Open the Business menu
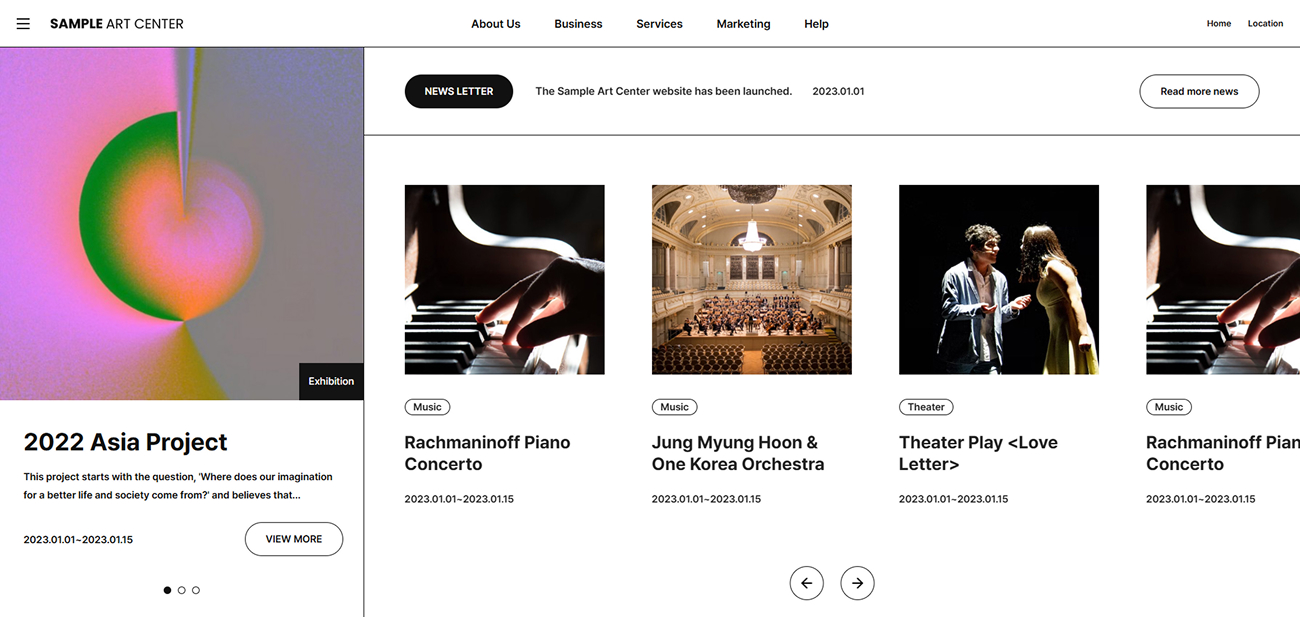This screenshot has width=1300, height=617. pyautogui.click(x=578, y=23)
